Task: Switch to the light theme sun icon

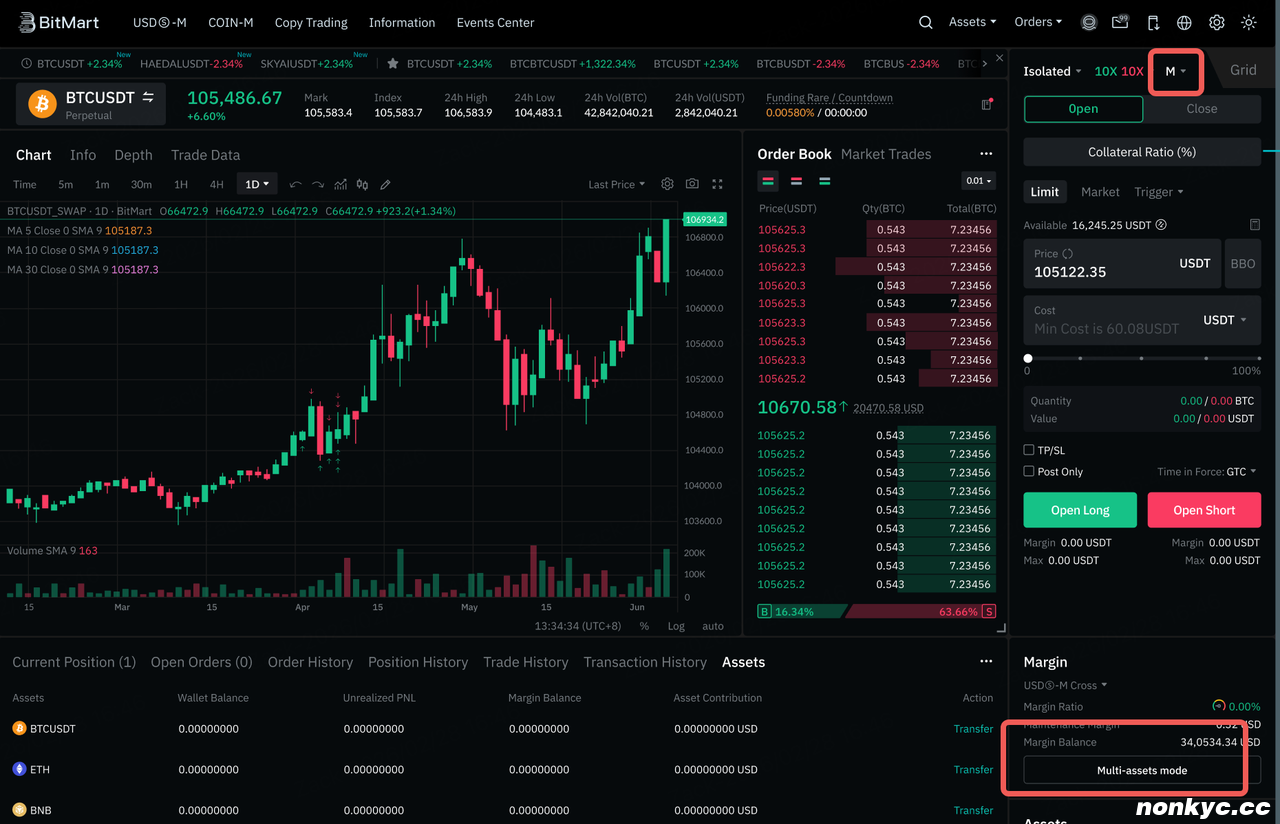Action: point(1249,22)
